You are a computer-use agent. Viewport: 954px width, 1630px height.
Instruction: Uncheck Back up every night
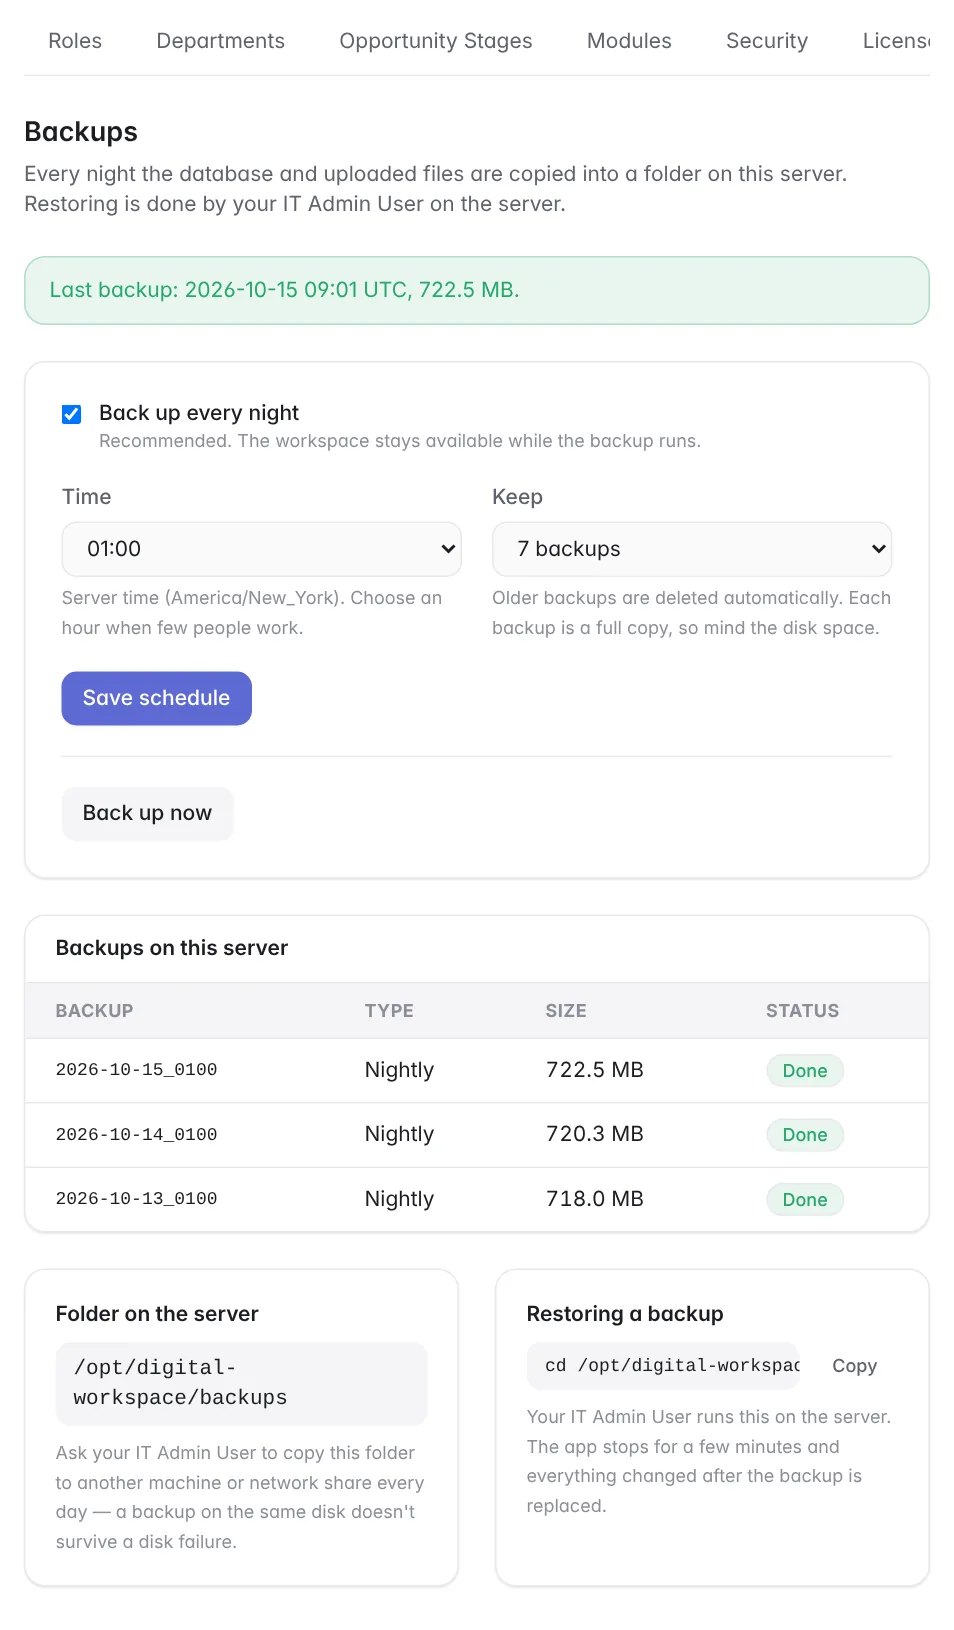coord(72,414)
